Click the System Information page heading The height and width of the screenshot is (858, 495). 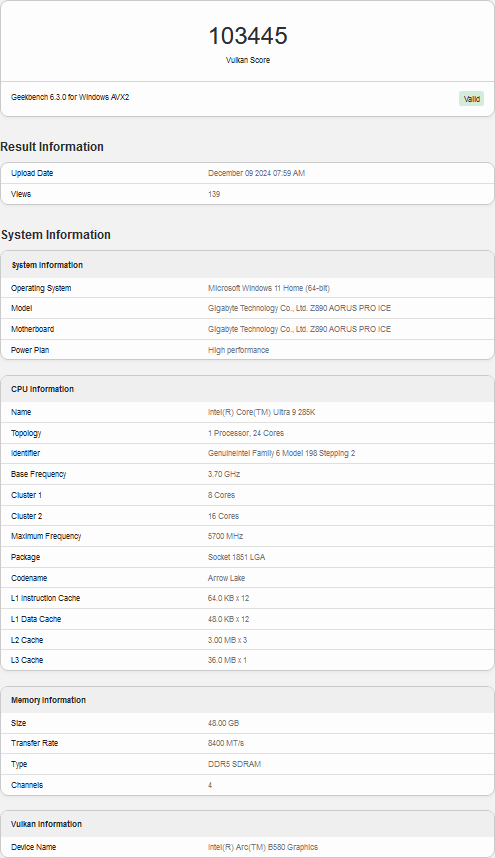coord(56,235)
